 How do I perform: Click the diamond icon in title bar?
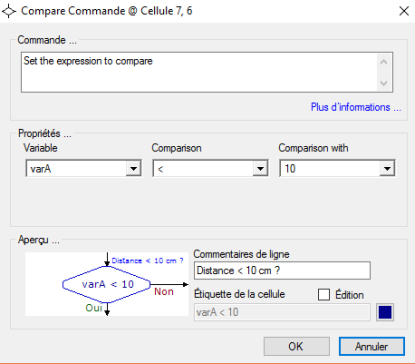[9, 11]
